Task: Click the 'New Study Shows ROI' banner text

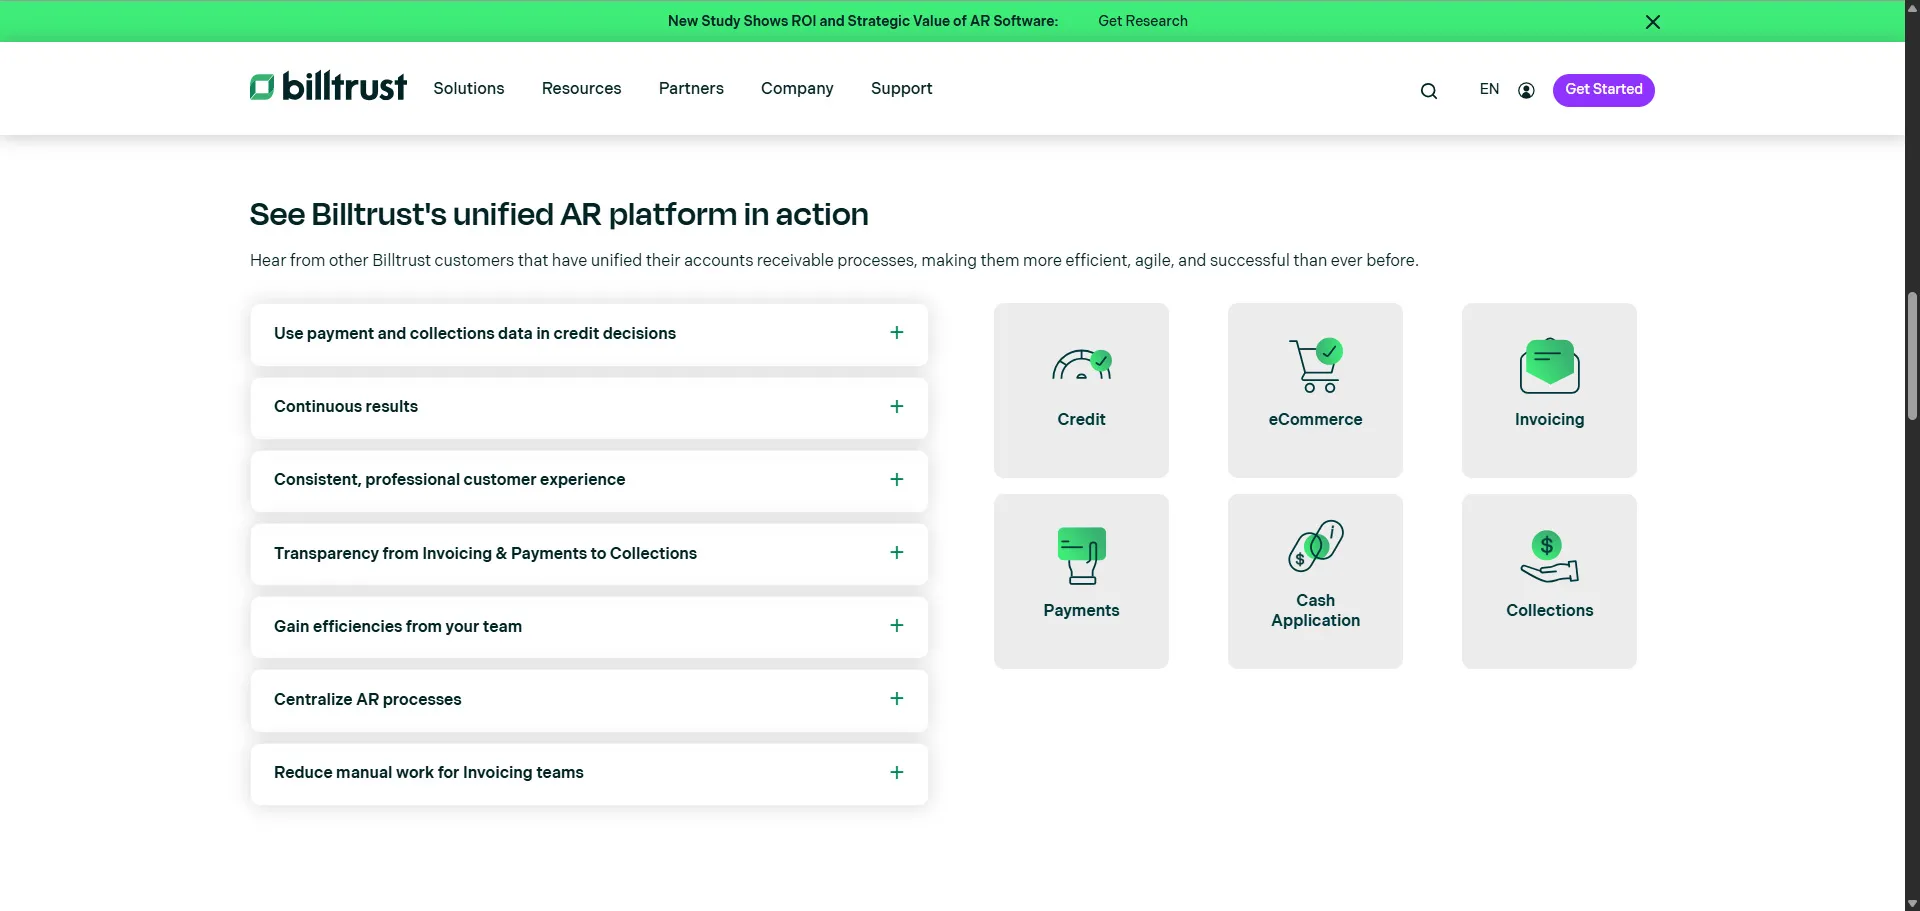Action: 863,21
